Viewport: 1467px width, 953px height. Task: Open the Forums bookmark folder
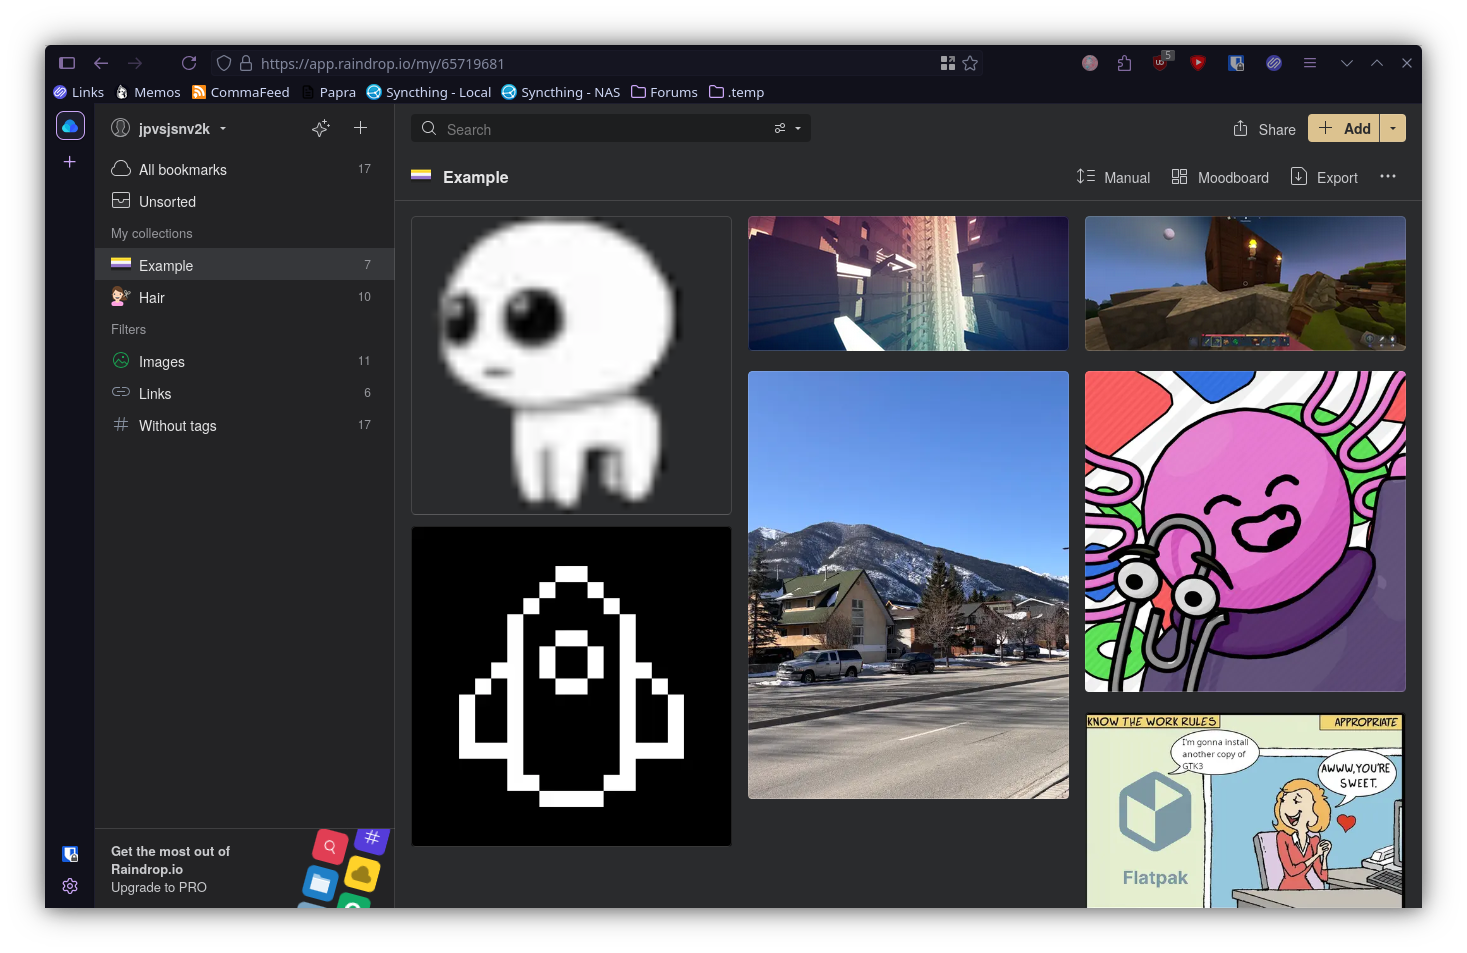click(664, 91)
